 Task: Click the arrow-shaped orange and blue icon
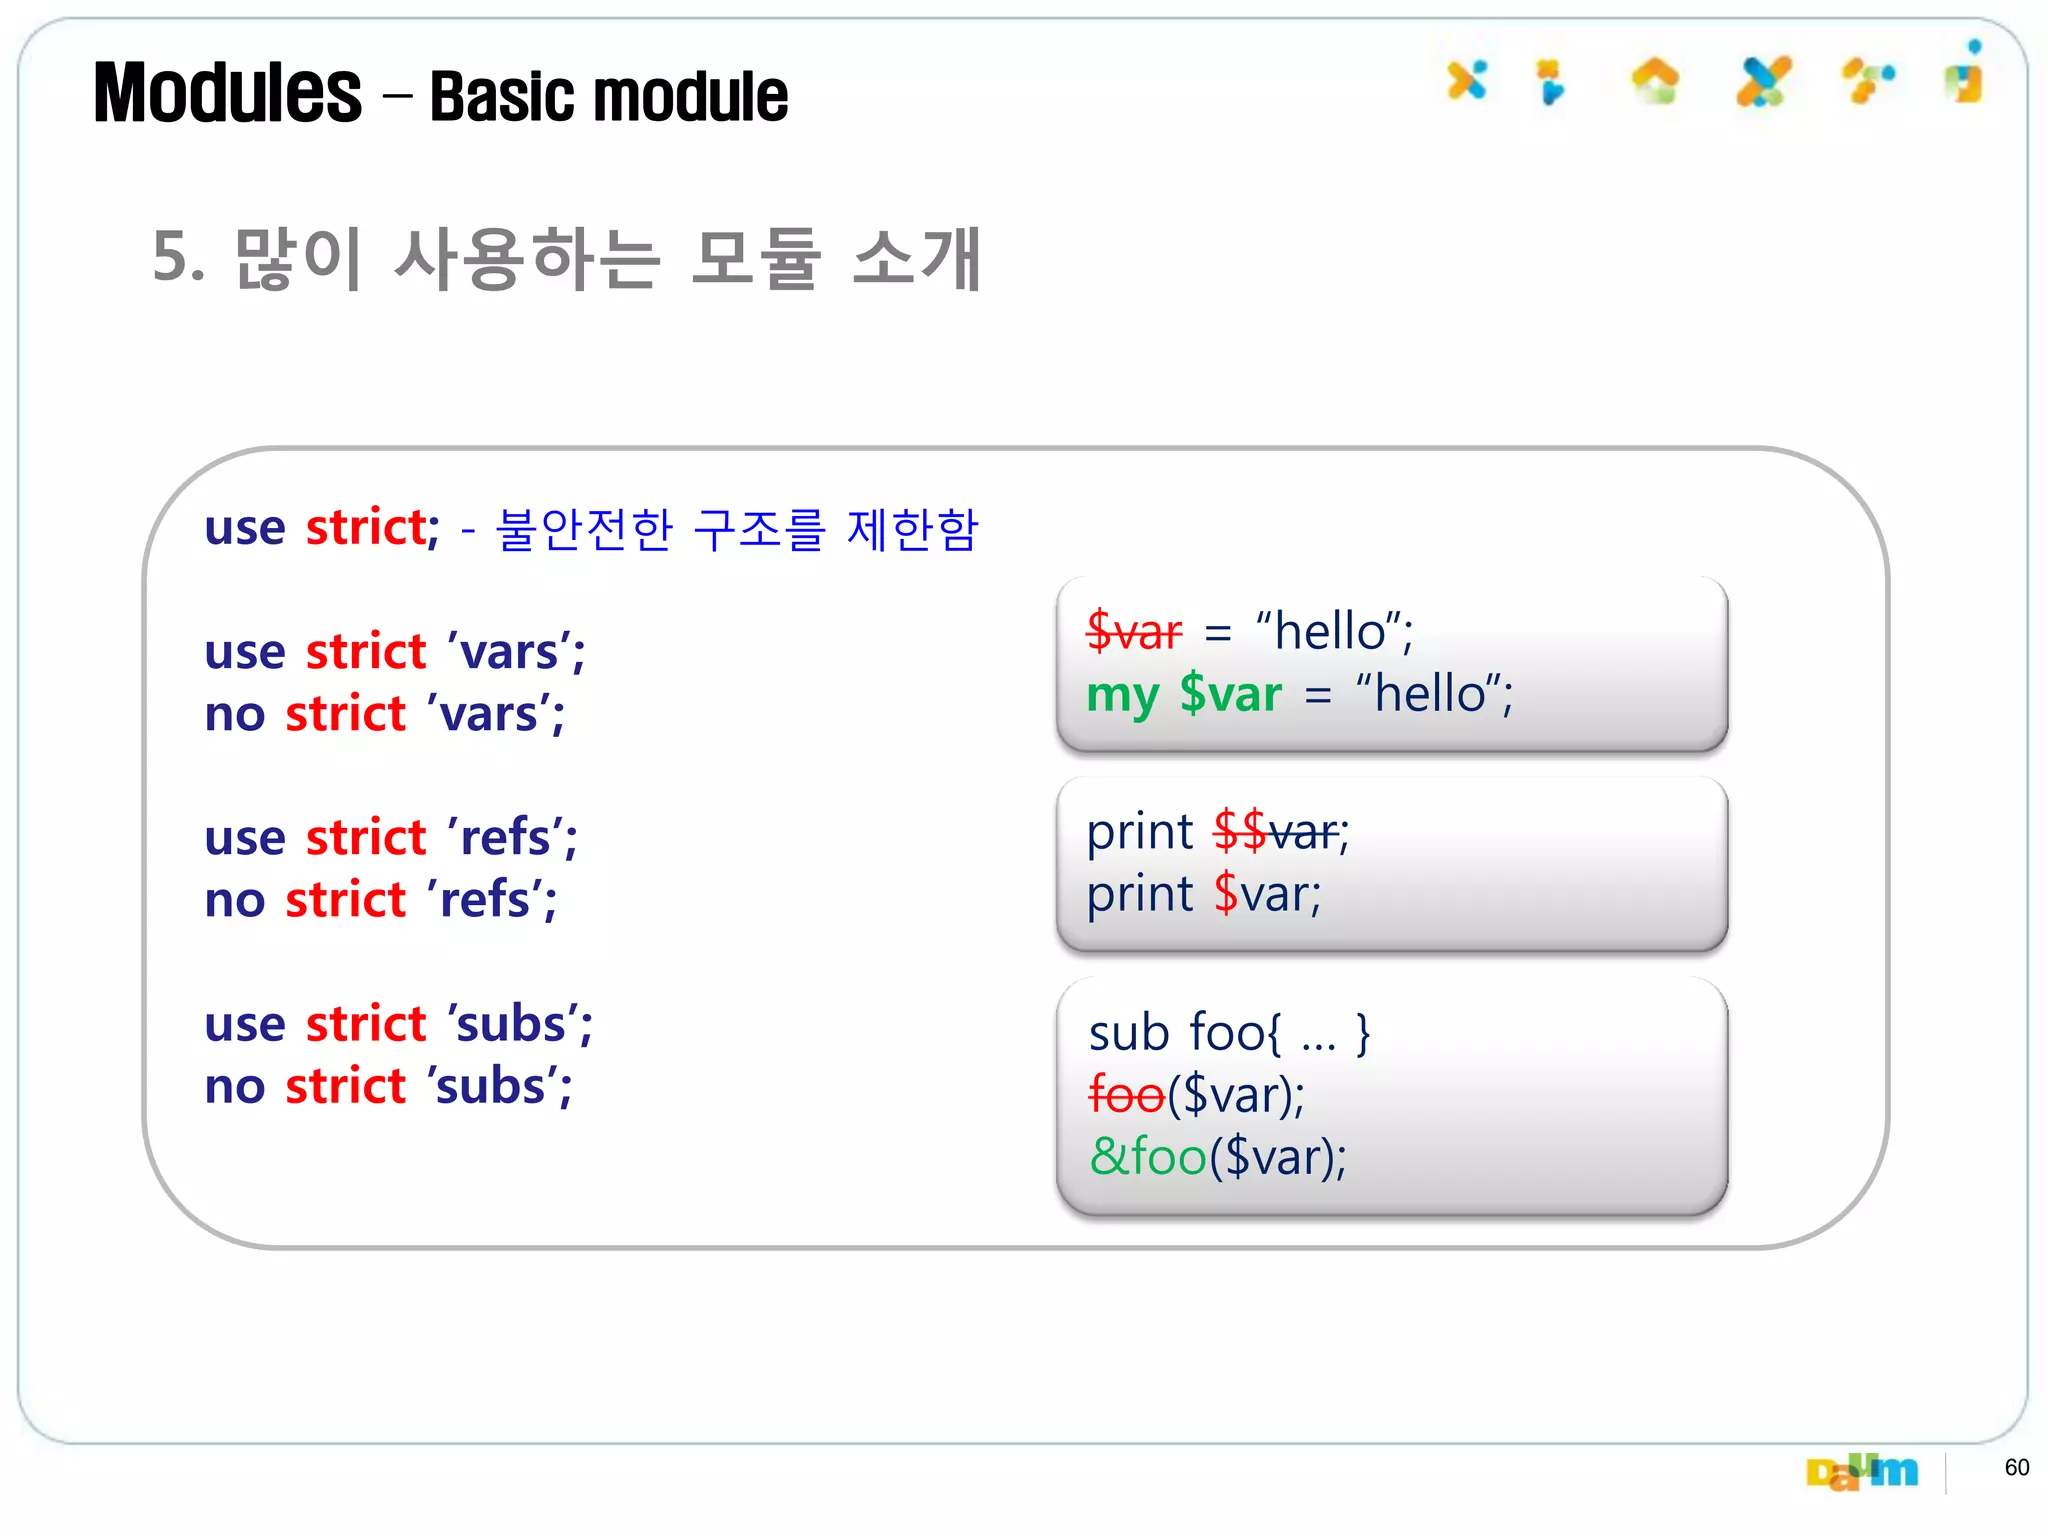coord(1550,81)
